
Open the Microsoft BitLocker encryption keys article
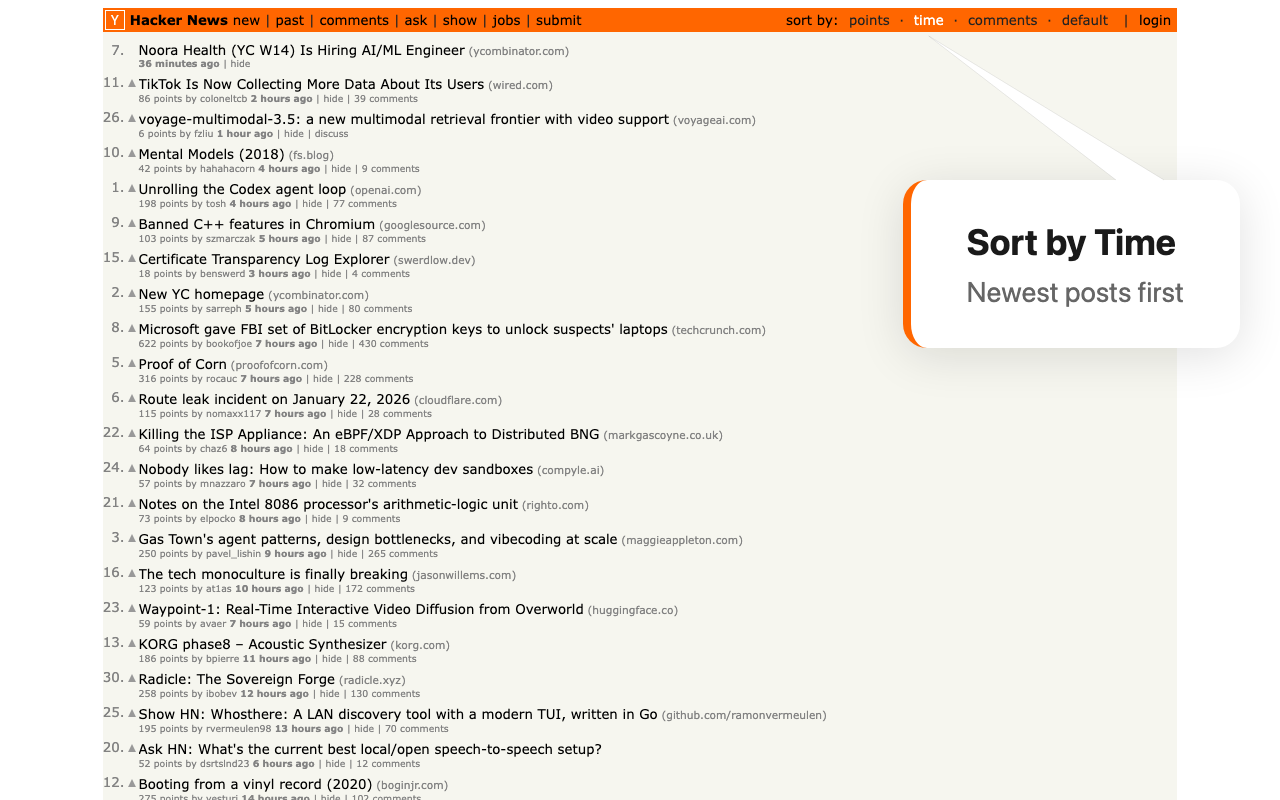[403, 329]
